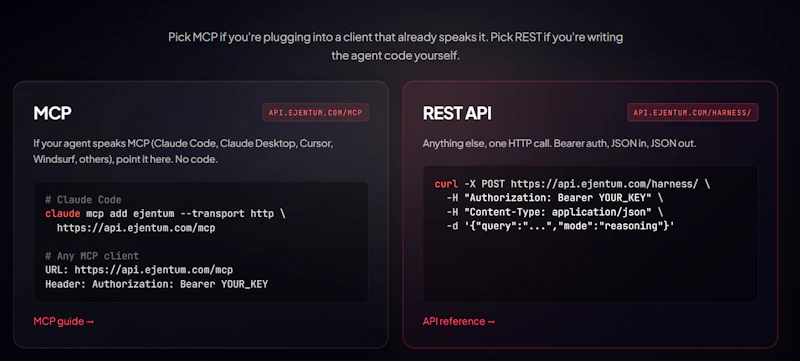This screenshot has width=800, height=361.
Task: Click the MCP card heading
Action: click(x=52, y=113)
